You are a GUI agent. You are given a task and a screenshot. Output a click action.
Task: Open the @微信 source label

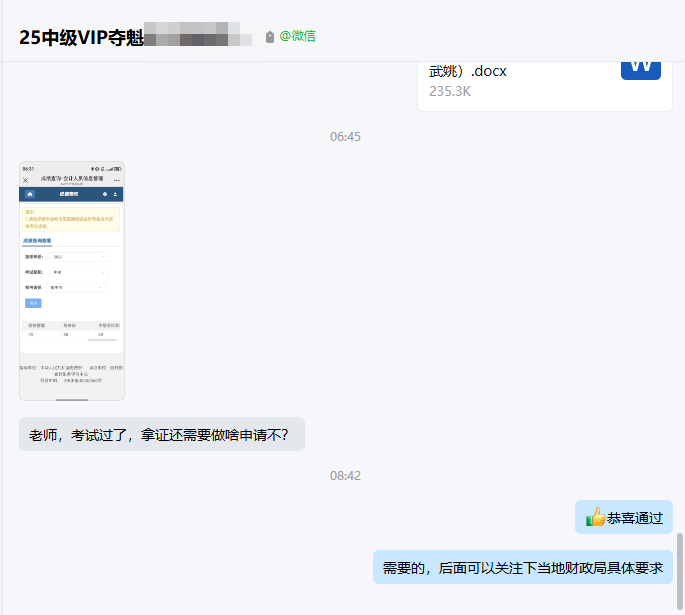[297, 37]
